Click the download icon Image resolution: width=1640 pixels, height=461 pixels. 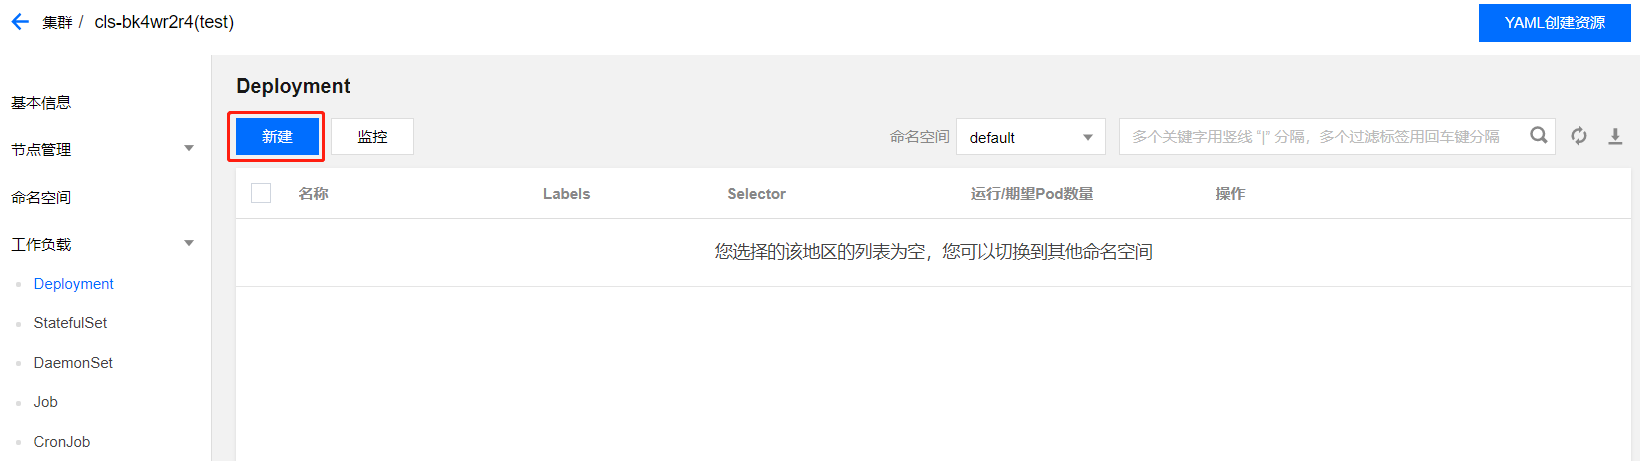pos(1615,136)
